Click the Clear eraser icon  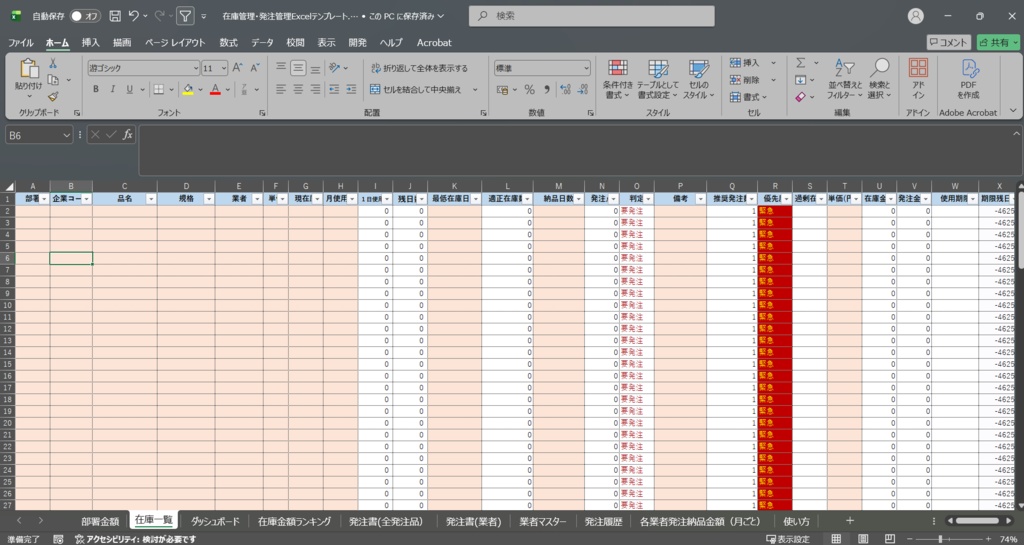801,97
